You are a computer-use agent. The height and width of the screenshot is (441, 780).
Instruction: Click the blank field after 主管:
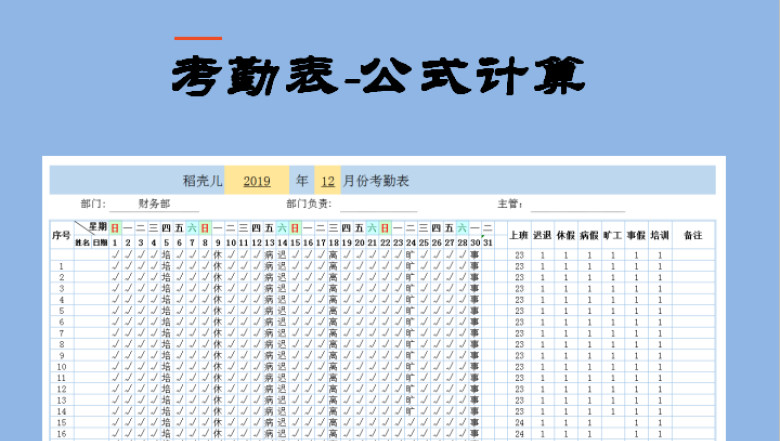point(578,204)
